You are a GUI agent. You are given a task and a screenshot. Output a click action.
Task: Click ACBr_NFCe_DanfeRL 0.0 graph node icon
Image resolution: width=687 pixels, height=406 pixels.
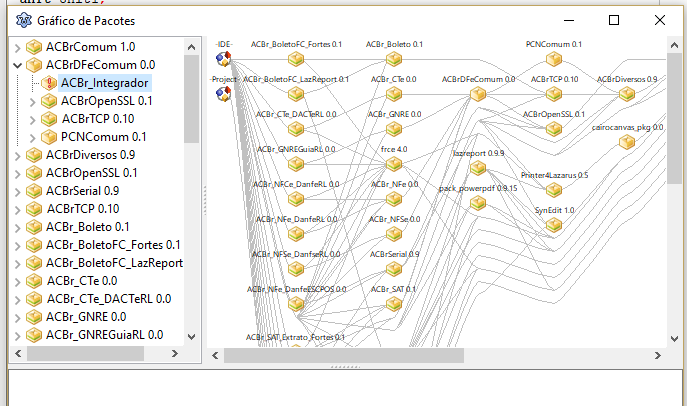(296, 199)
